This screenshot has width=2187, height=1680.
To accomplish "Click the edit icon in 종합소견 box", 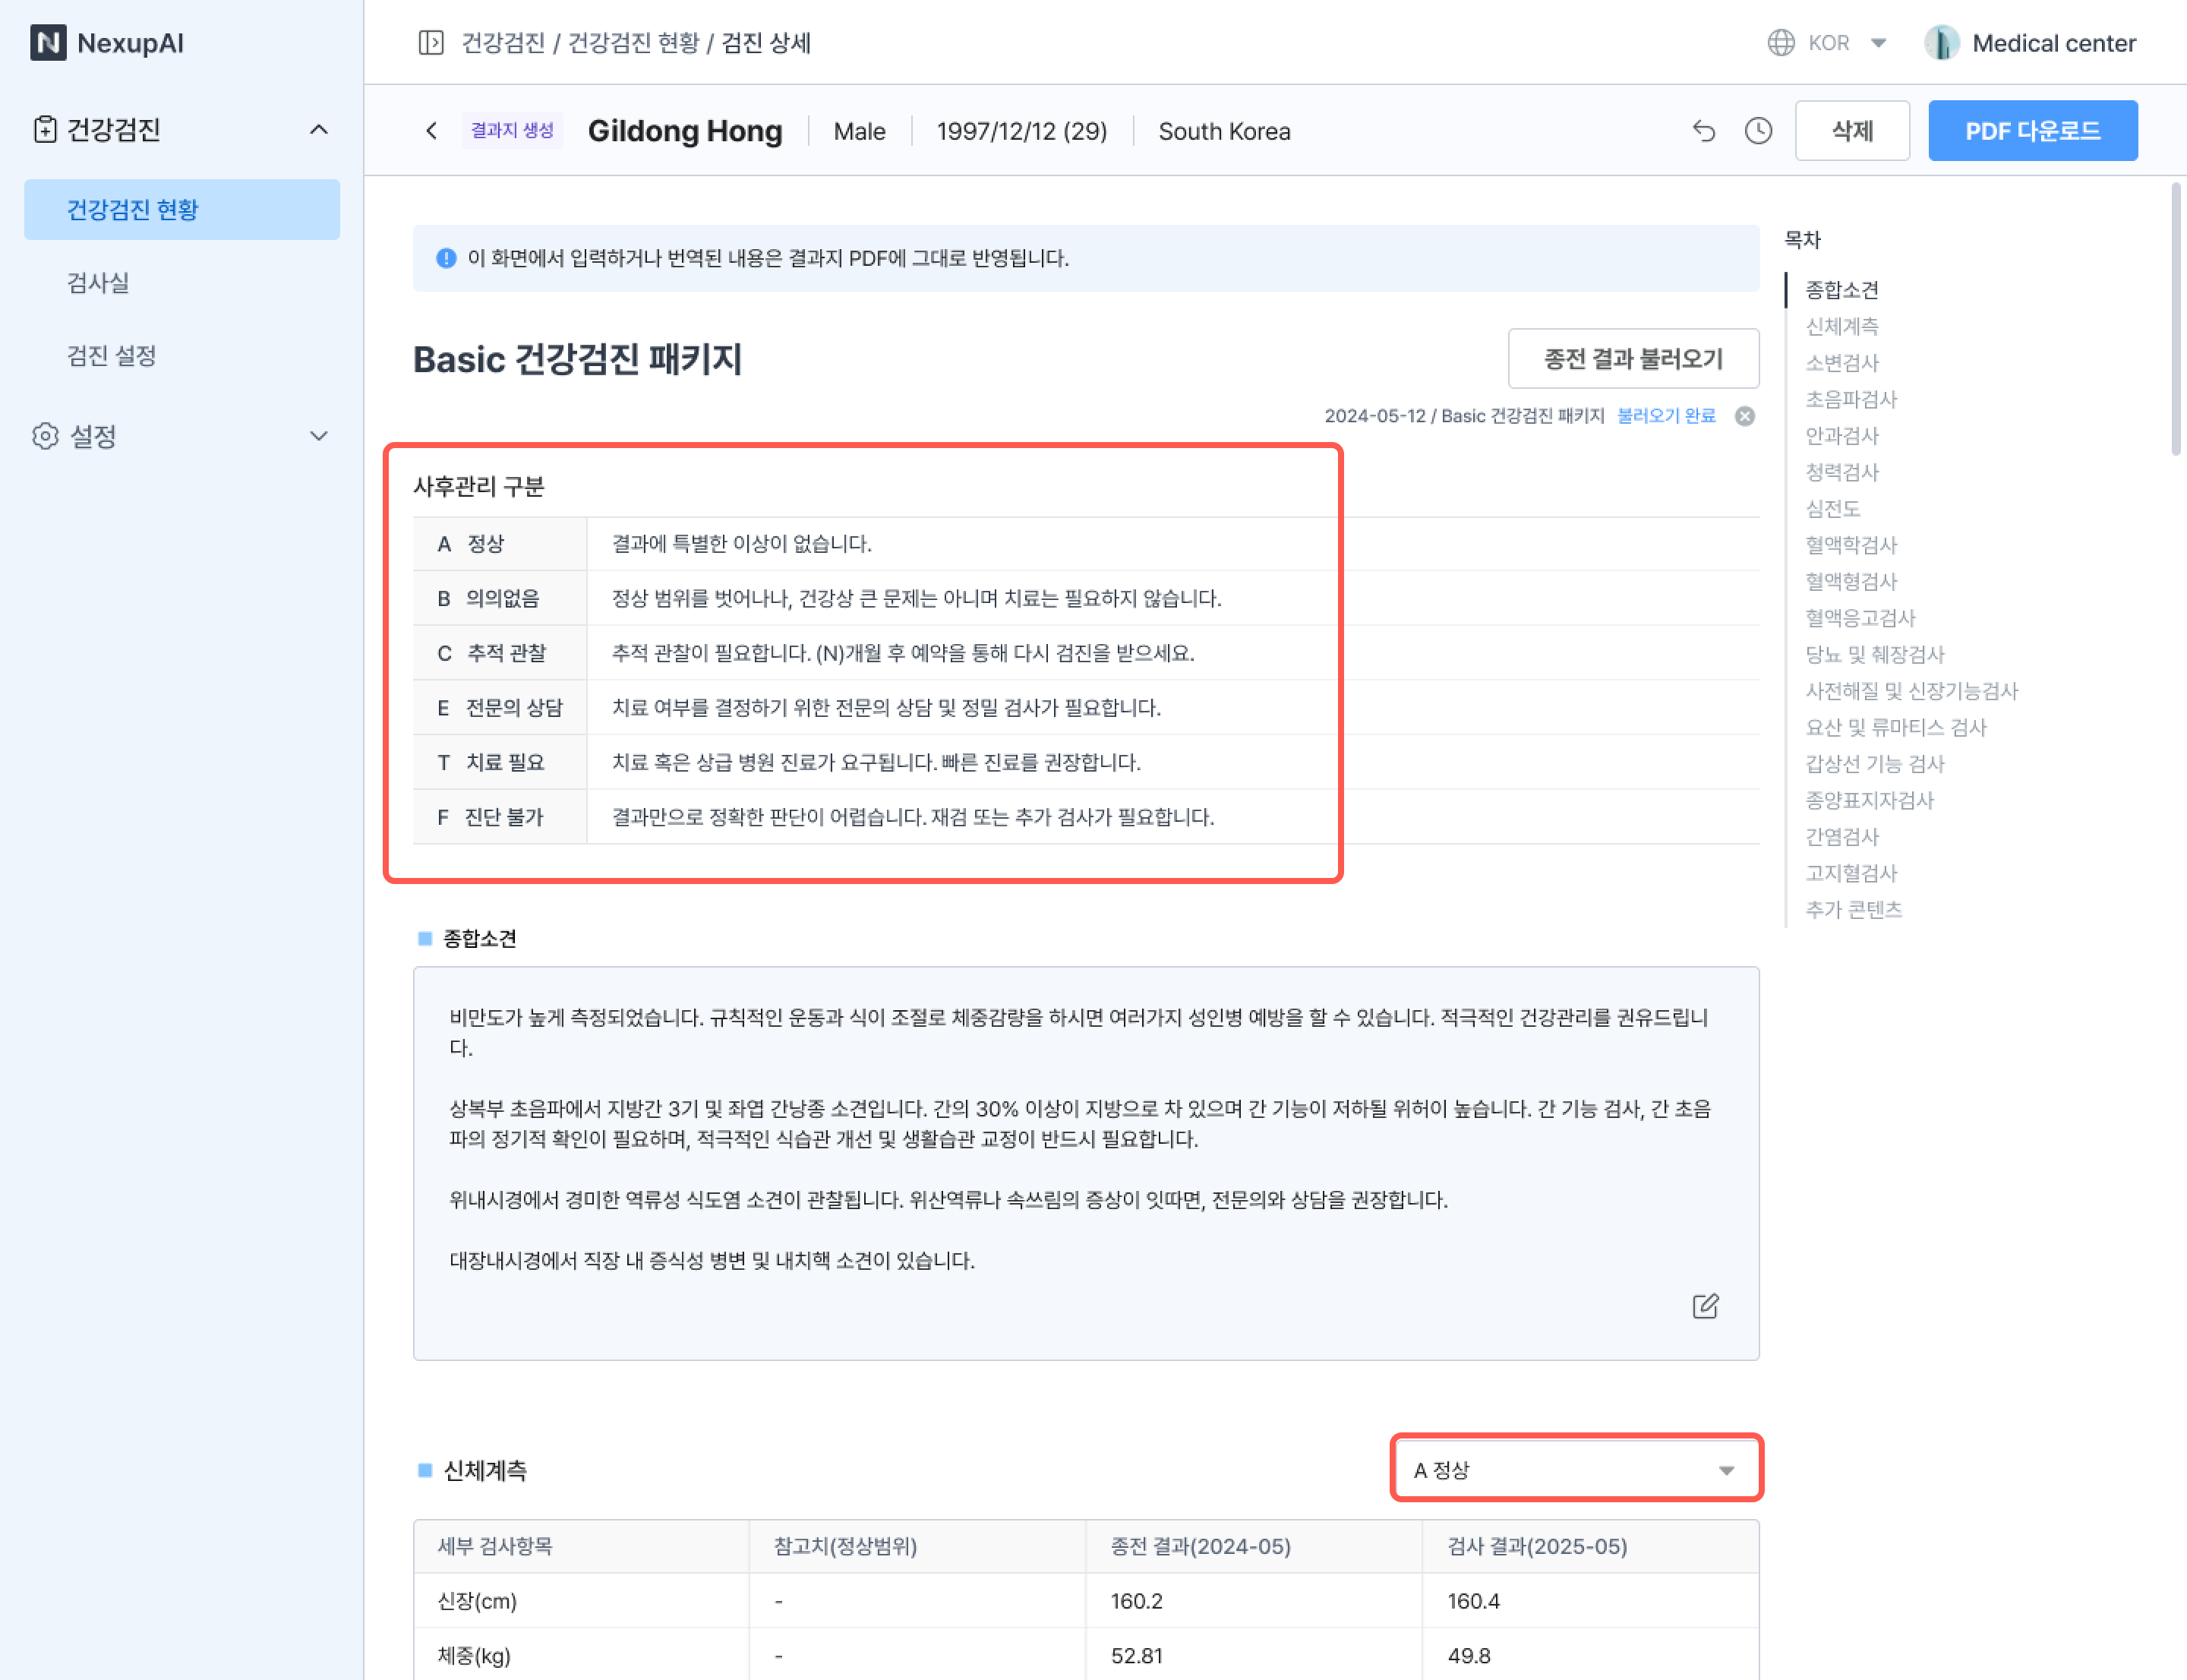I will click(x=1705, y=1306).
